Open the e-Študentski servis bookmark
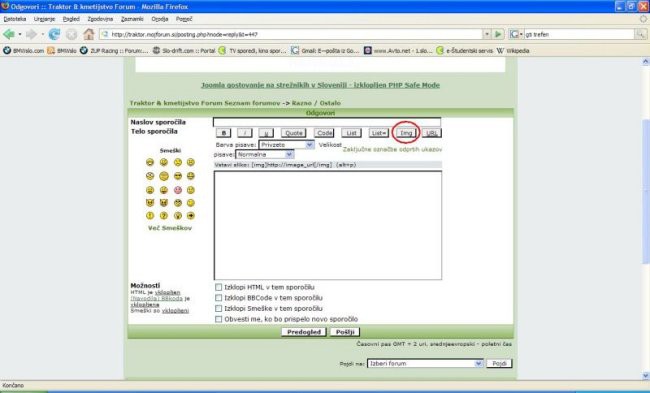Viewport: 650px width, 393px height. (464, 51)
